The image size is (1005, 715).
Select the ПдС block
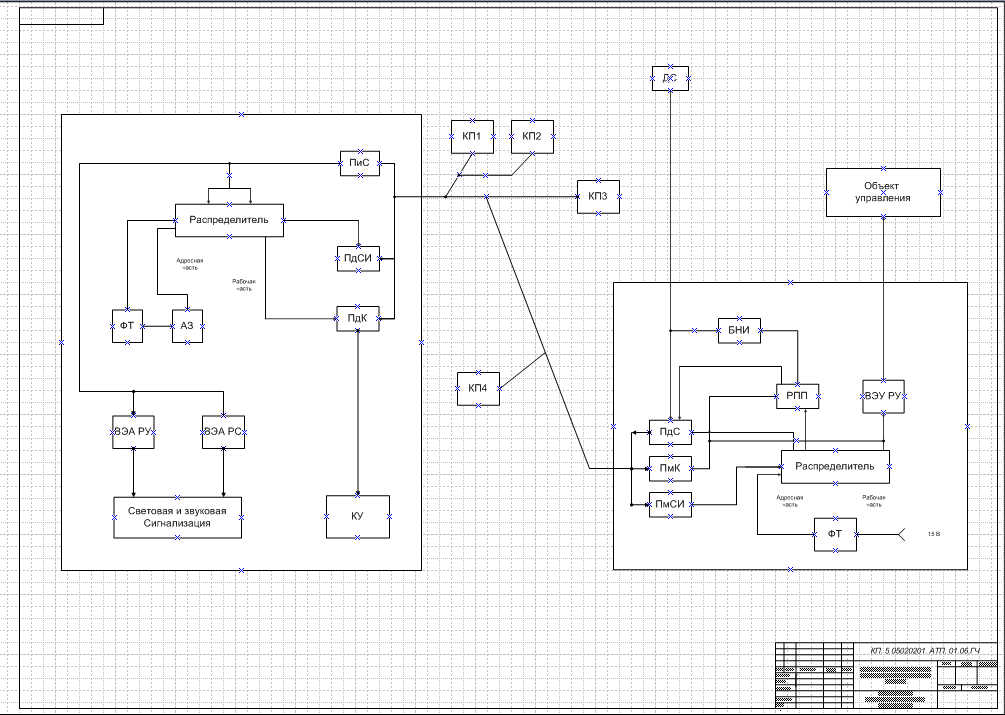pos(670,432)
